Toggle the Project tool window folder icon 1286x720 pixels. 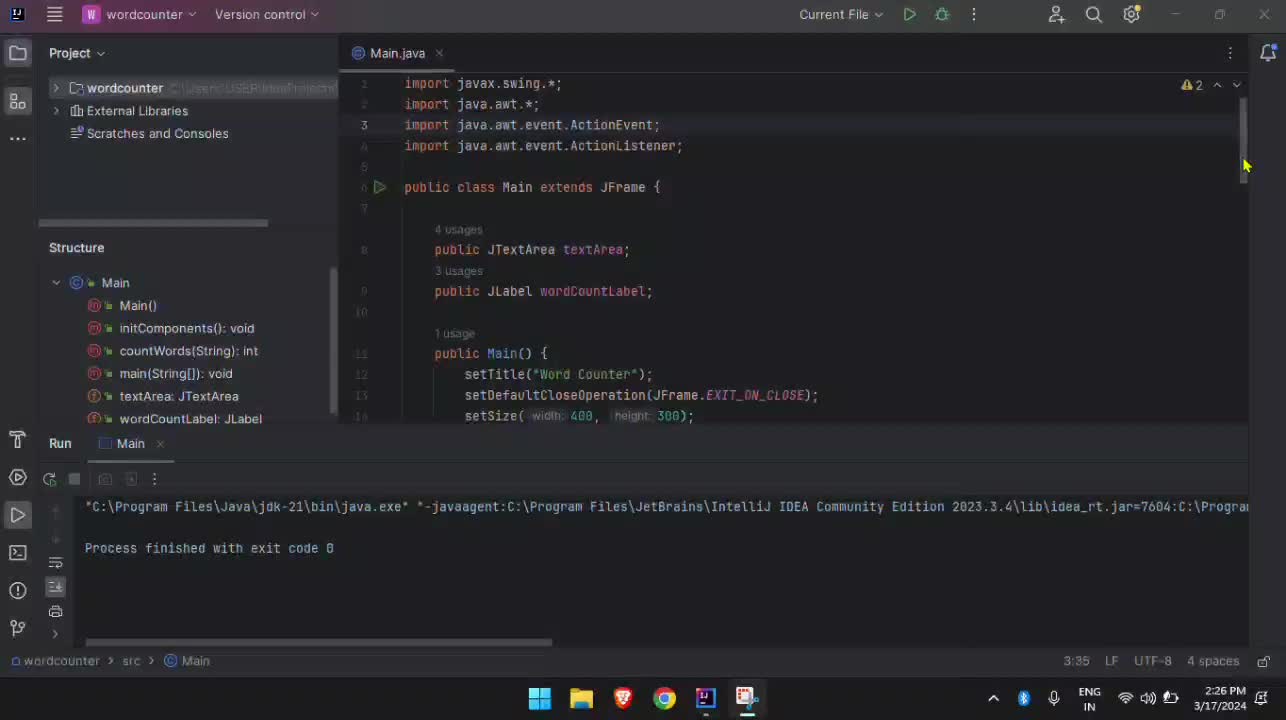tap(17, 53)
